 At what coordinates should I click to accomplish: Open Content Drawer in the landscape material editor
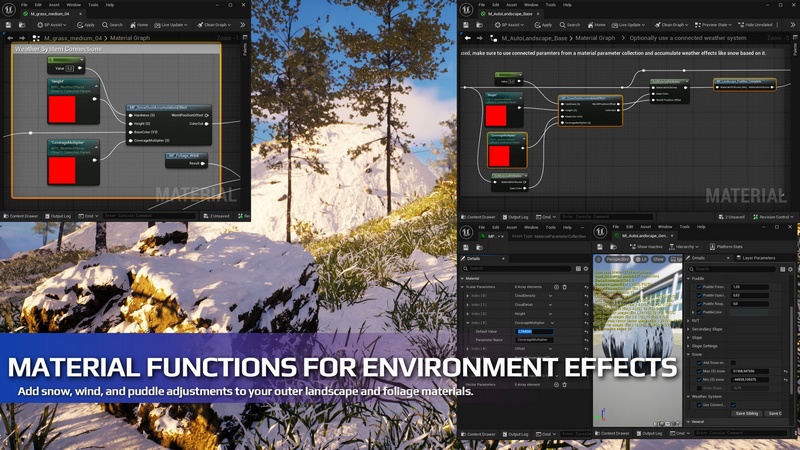(x=478, y=216)
